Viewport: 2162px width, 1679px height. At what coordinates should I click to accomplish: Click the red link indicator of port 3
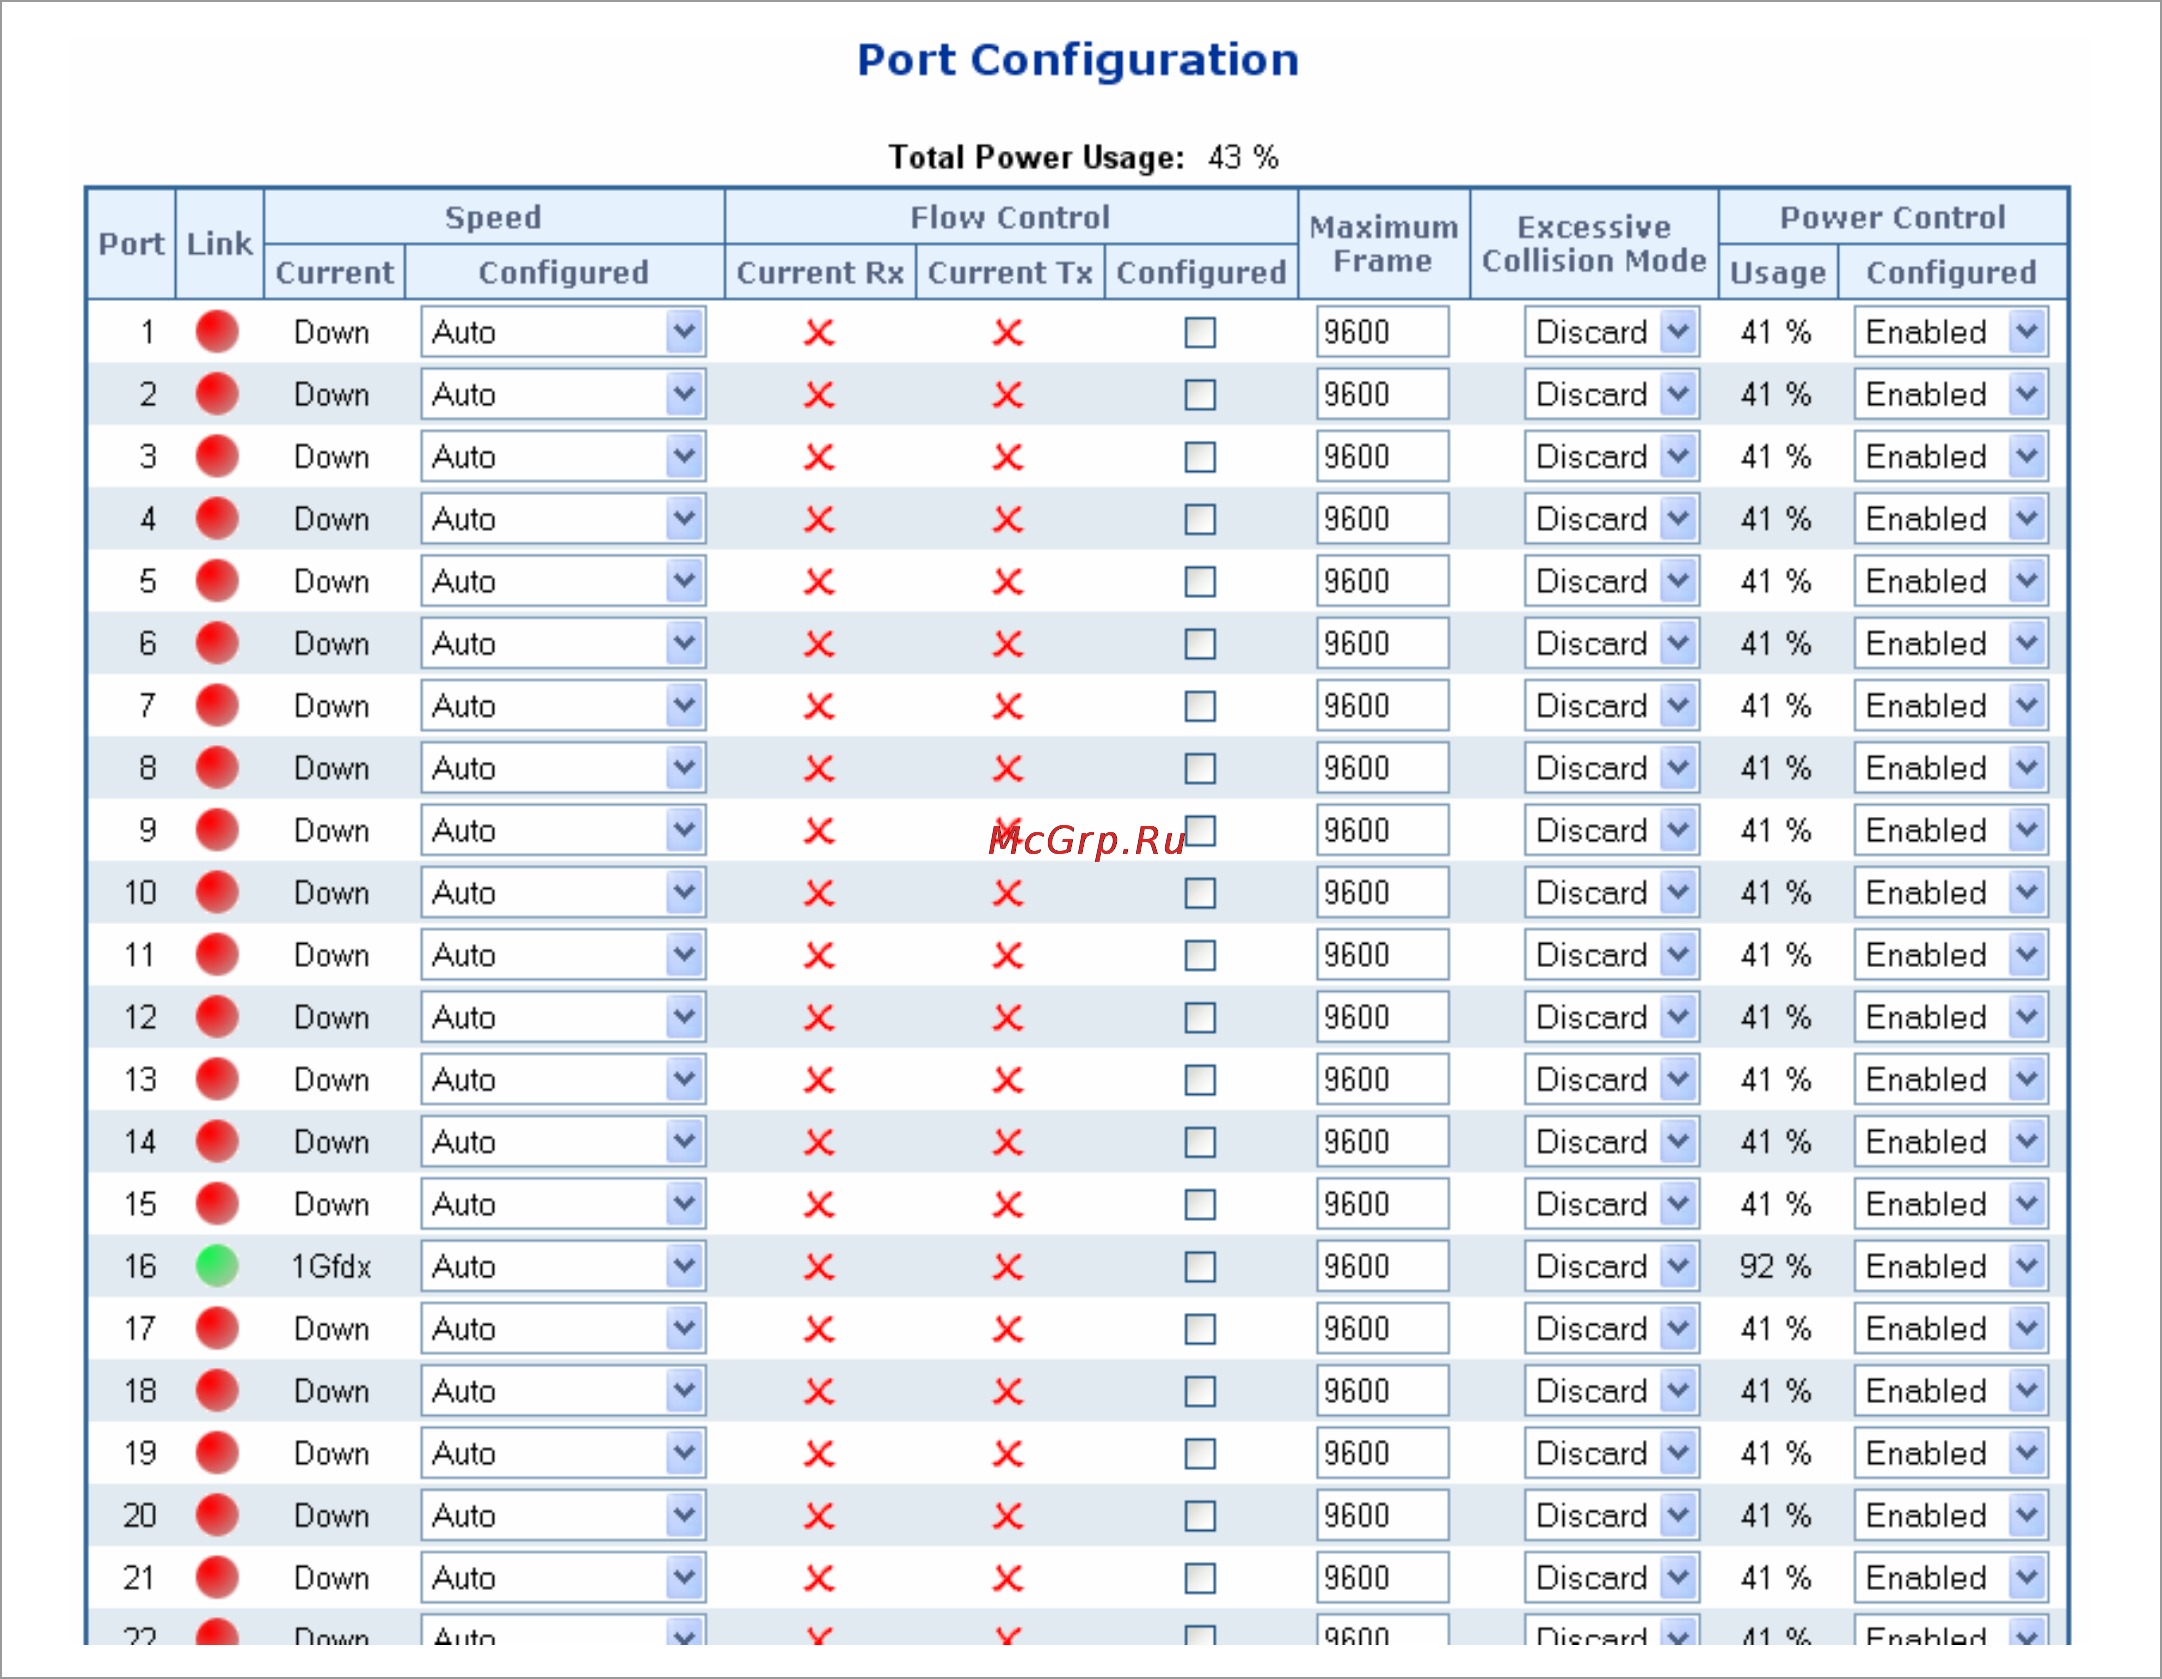[217, 457]
